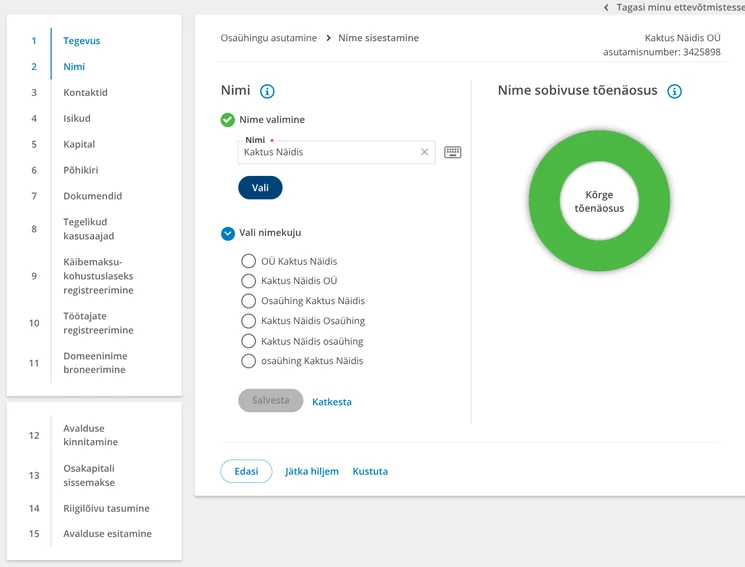The height and width of the screenshot is (567, 745).
Task: Open Avalduse esitamine step
Action: tap(107, 534)
